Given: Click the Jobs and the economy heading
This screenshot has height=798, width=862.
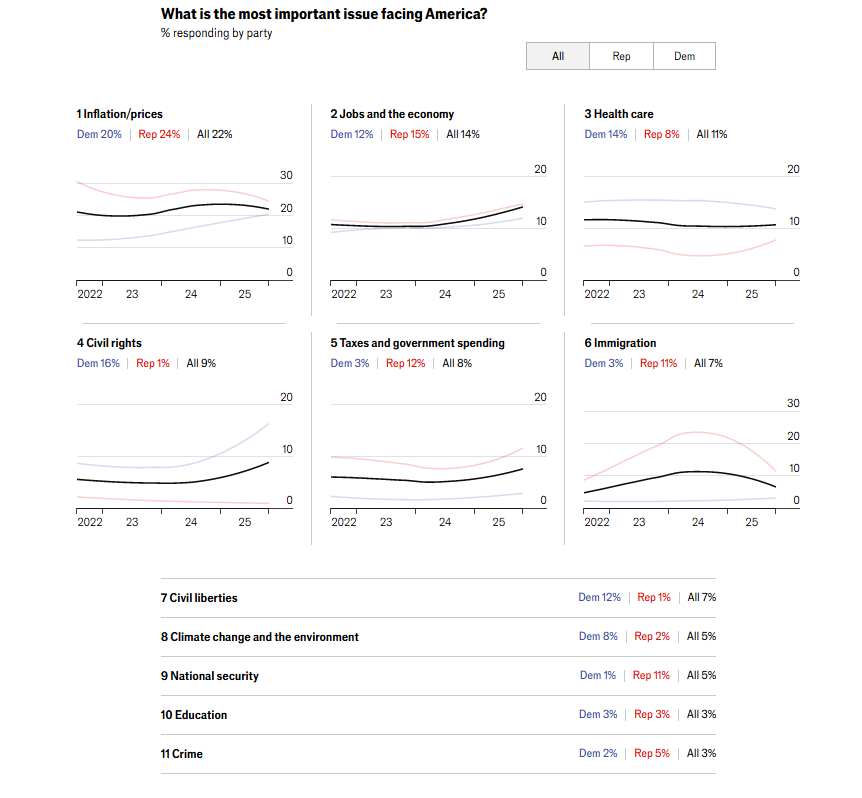Looking at the screenshot, I should coord(392,114).
